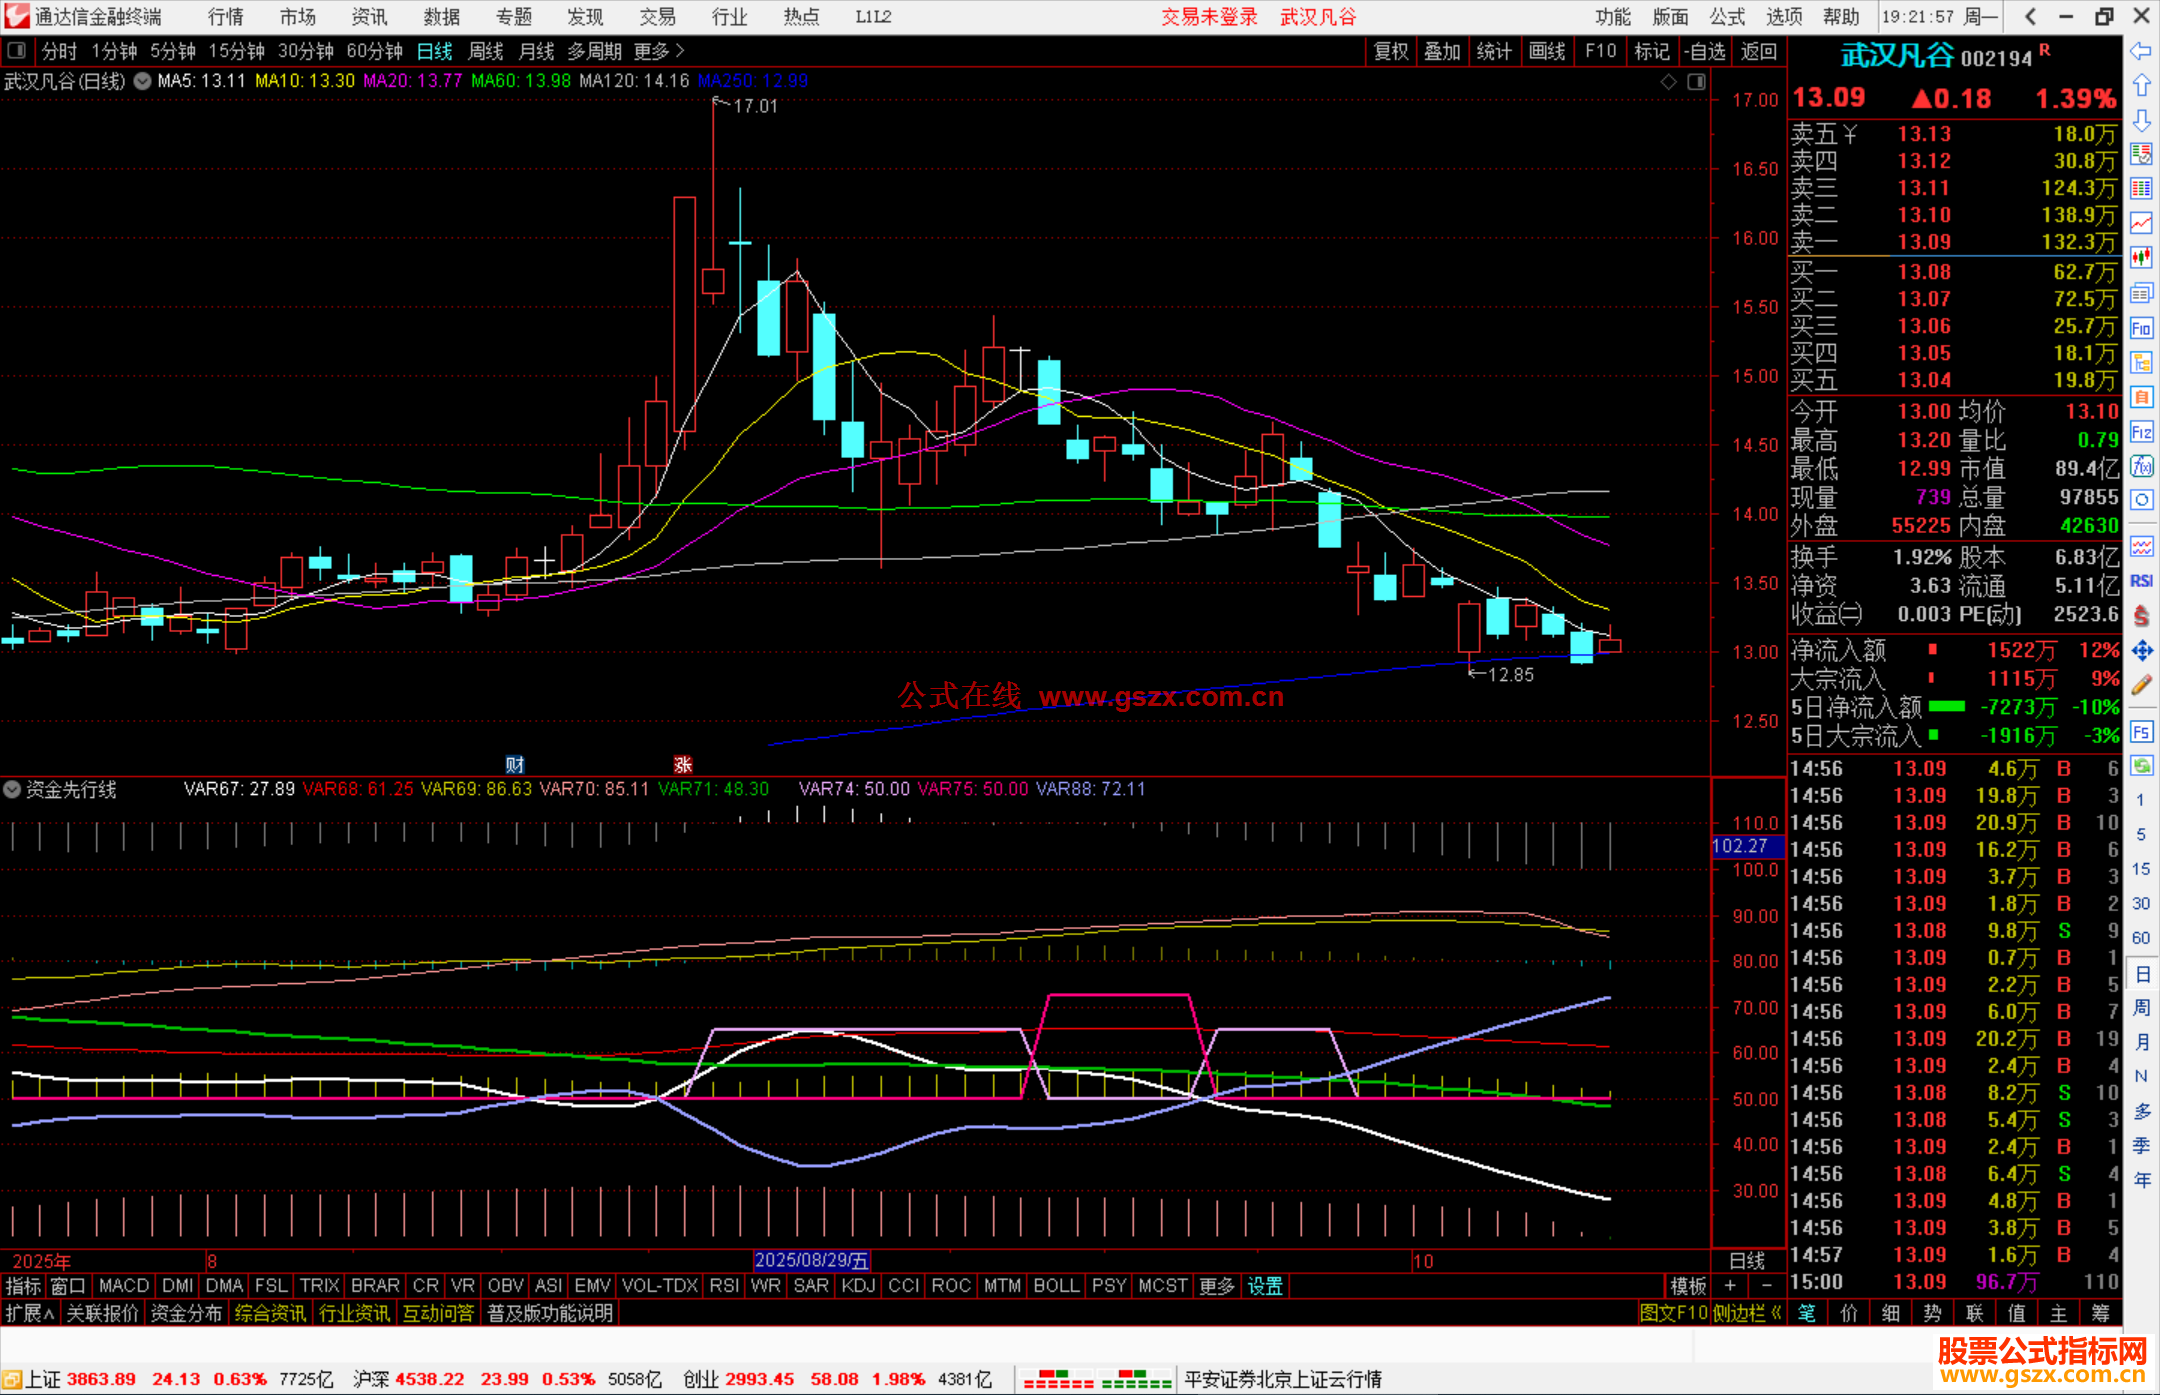2160x1395 pixels.
Task: Click the four-way move arrows icon
Action: (2141, 651)
